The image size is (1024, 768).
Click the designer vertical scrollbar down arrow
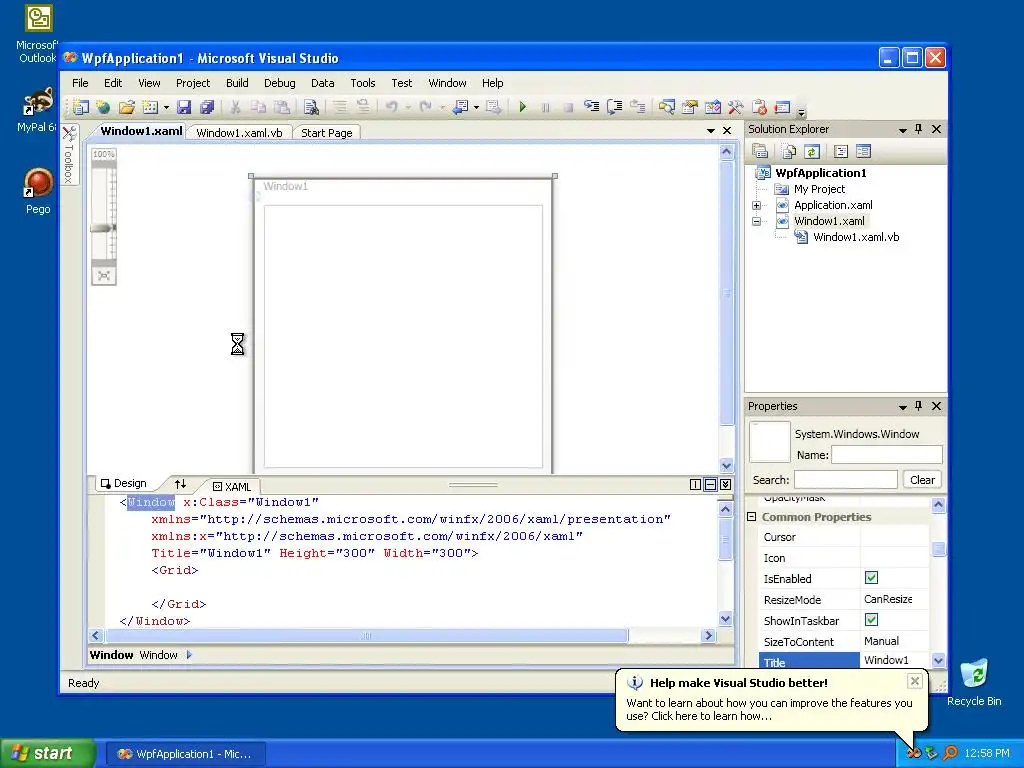coord(726,465)
